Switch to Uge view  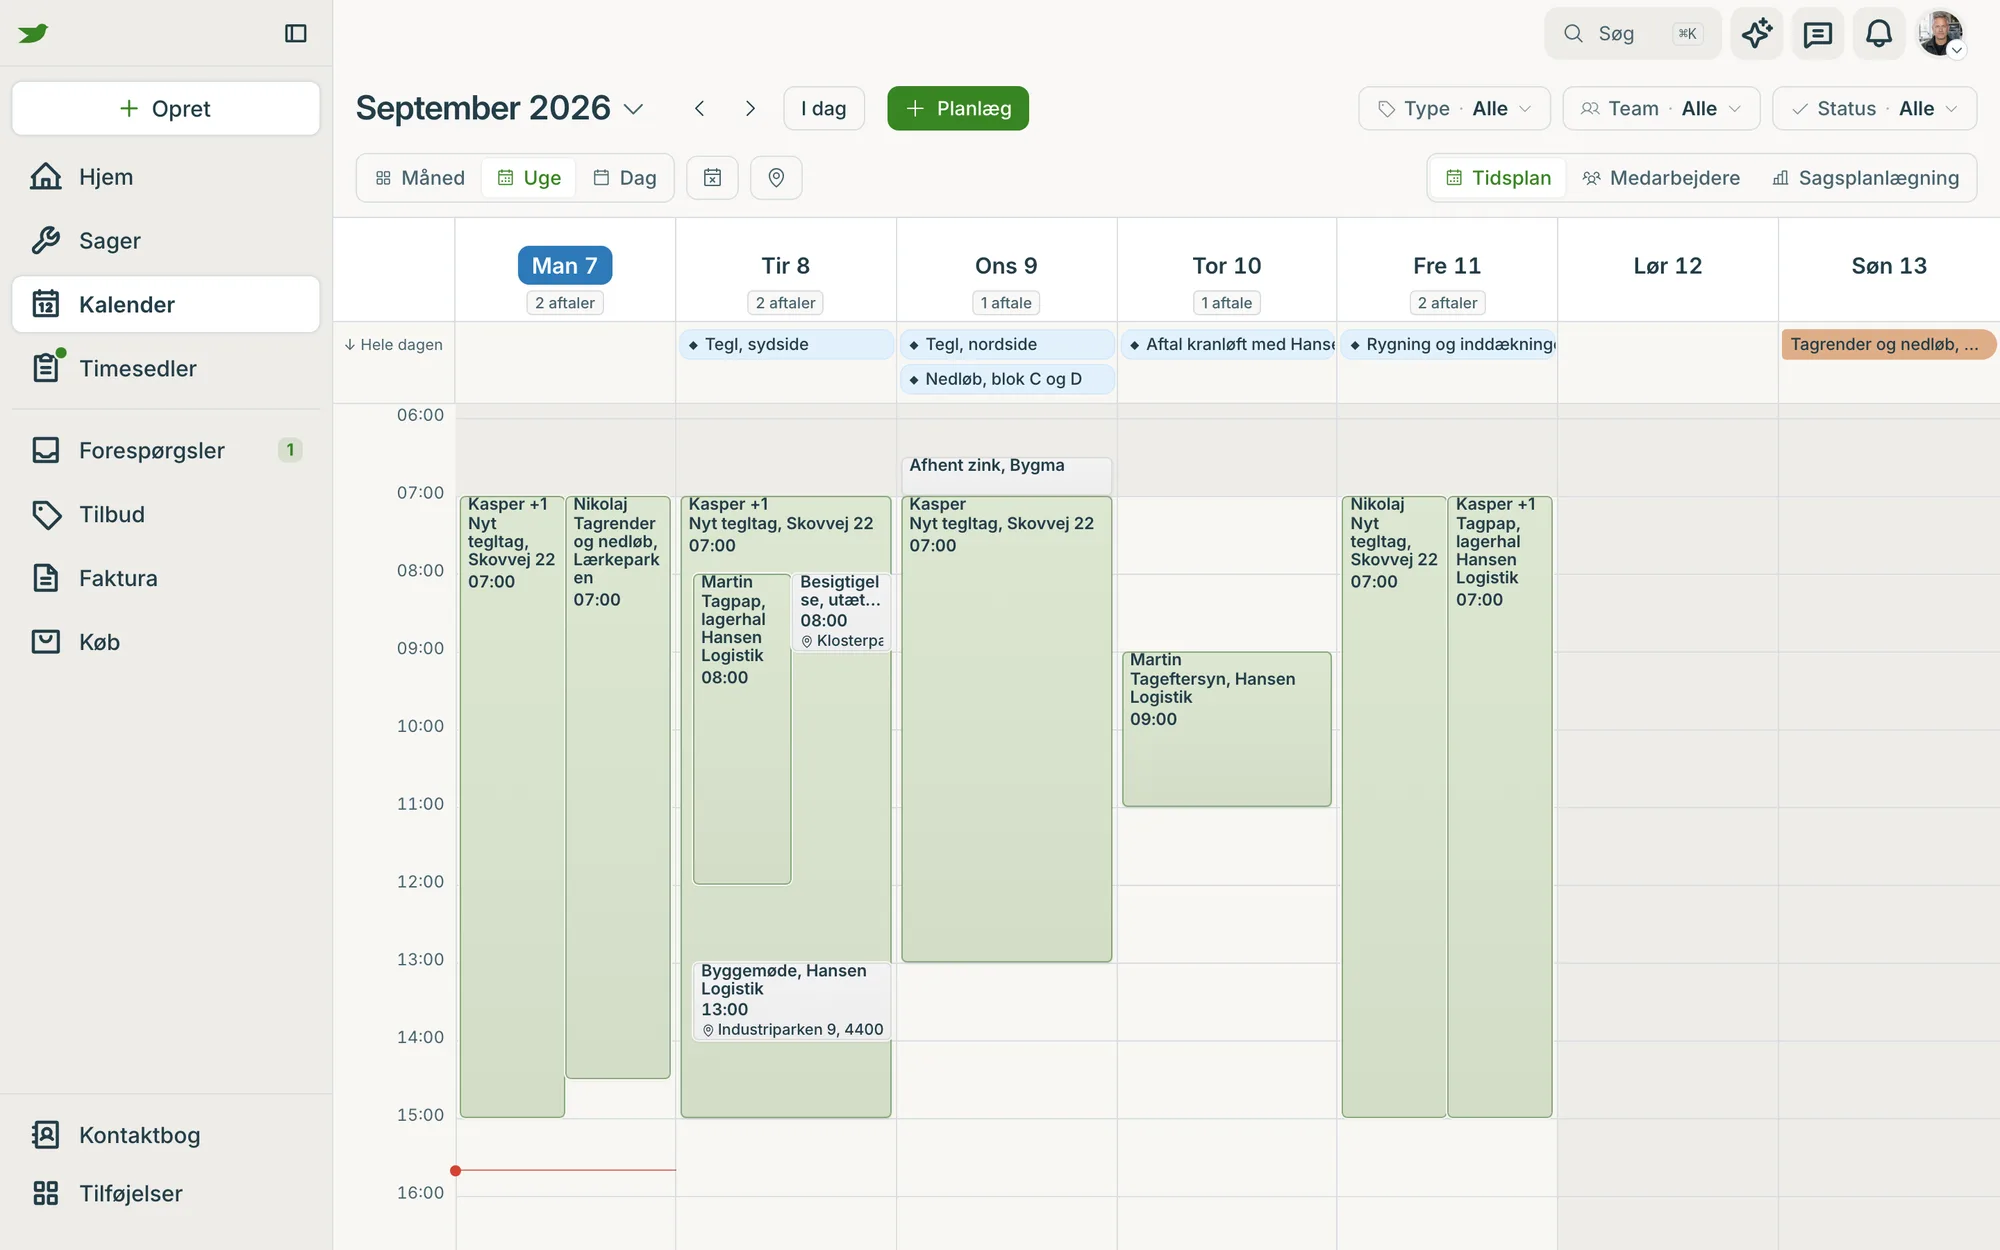coord(529,178)
